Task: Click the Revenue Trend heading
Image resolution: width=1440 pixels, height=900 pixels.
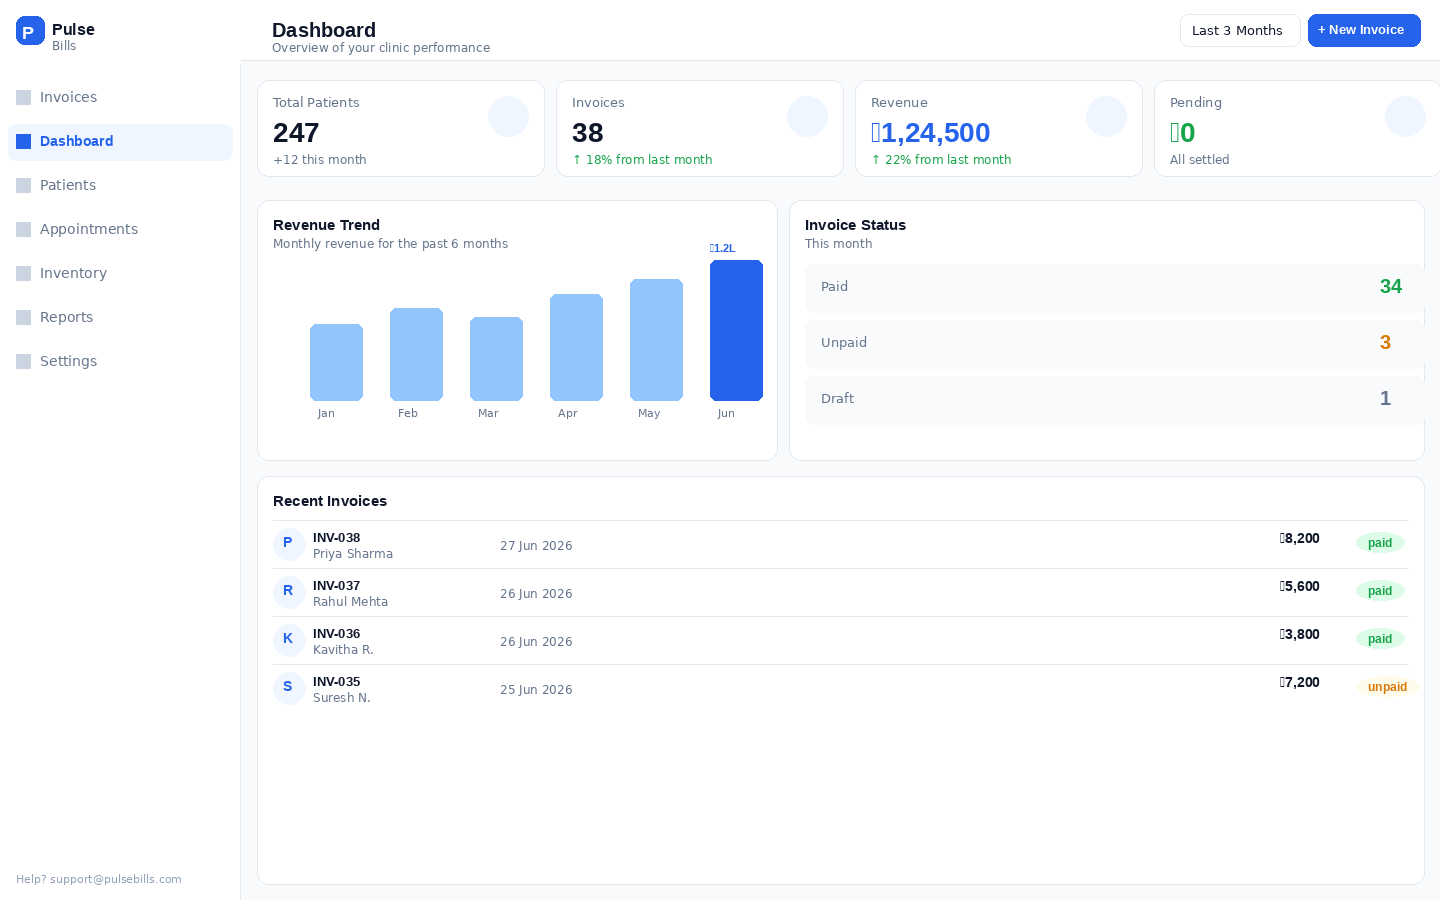Action: click(x=326, y=225)
